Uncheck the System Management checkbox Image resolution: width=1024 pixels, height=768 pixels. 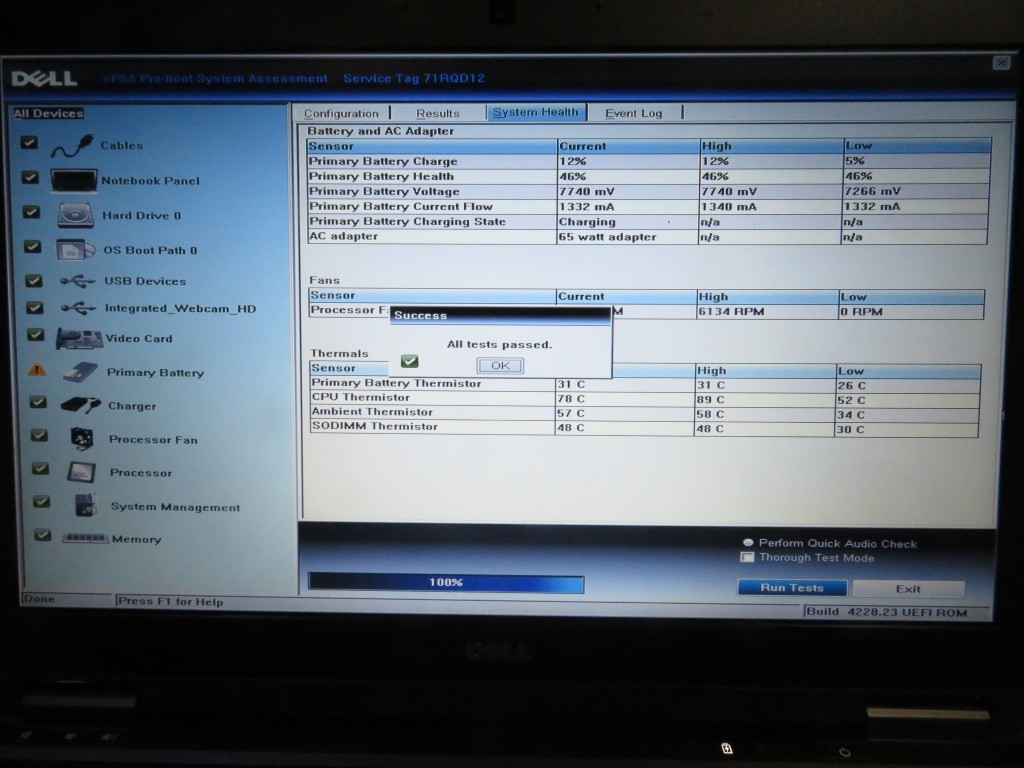click(x=42, y=502)
